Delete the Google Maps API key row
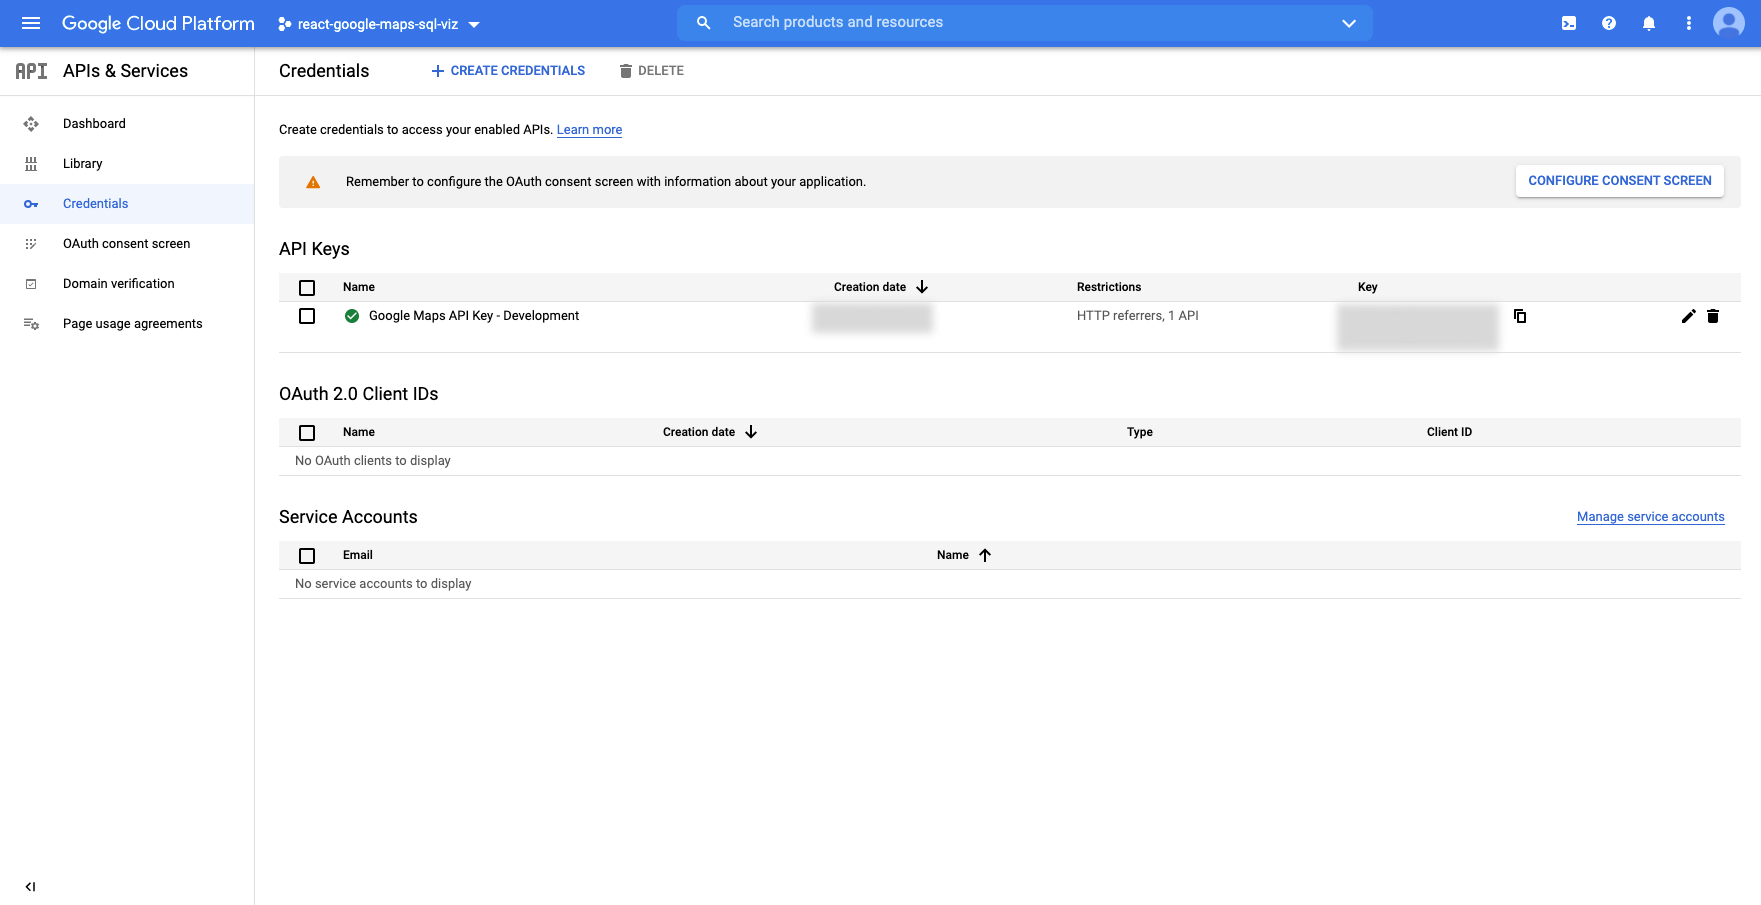The height and width of the screenshot is (905, 1761). coord(1713,316)
